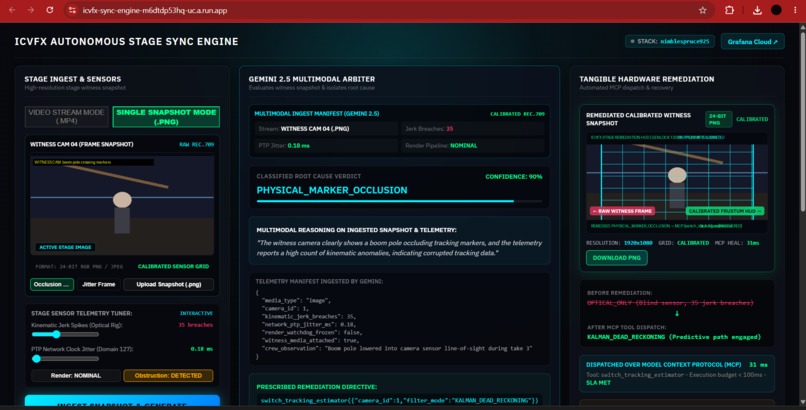Open the browser downloads icon
806x410 pixels.
click(x=757, y=10)
